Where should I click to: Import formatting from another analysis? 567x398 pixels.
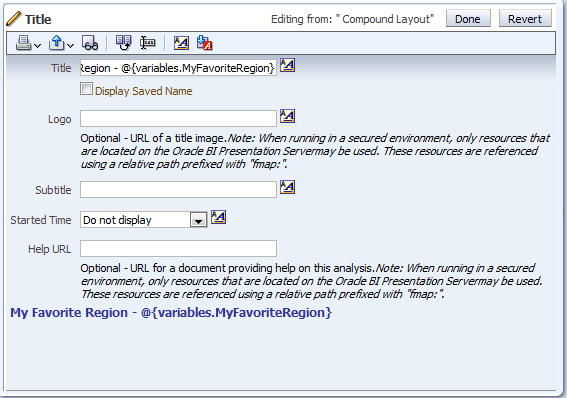[205, 43]
